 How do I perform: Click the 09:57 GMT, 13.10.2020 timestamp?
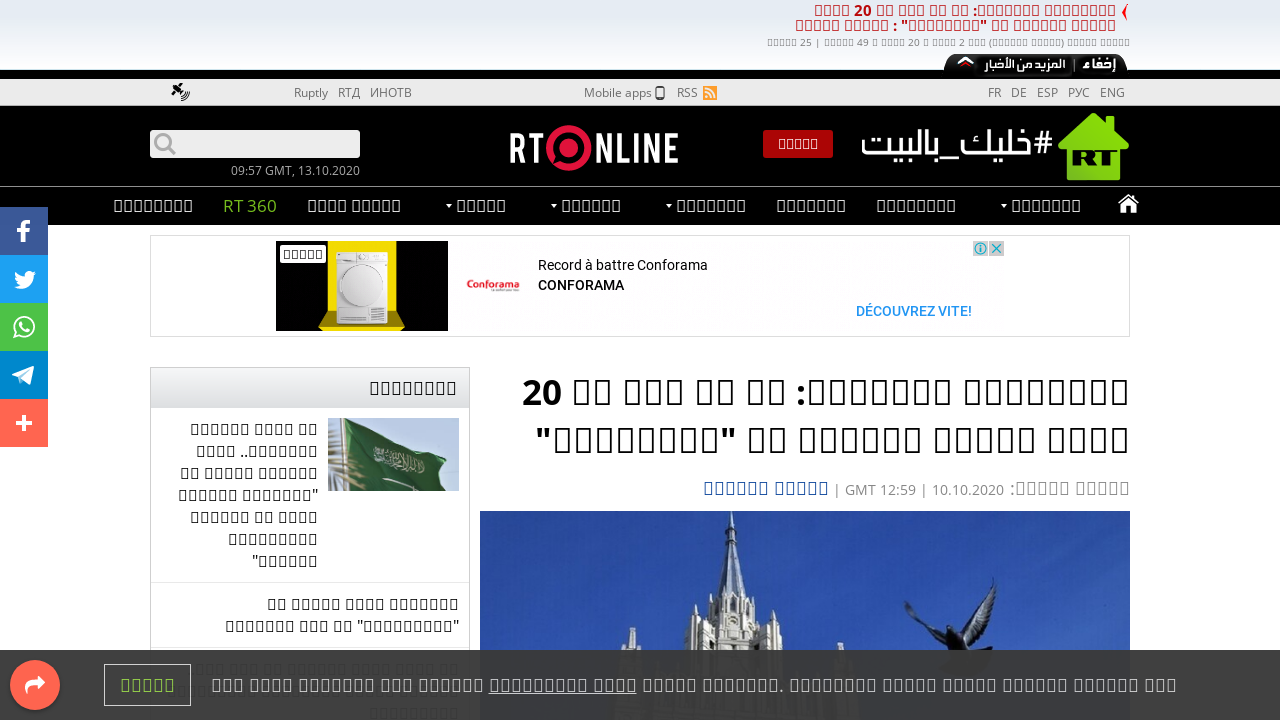click(x=295, y=171)
